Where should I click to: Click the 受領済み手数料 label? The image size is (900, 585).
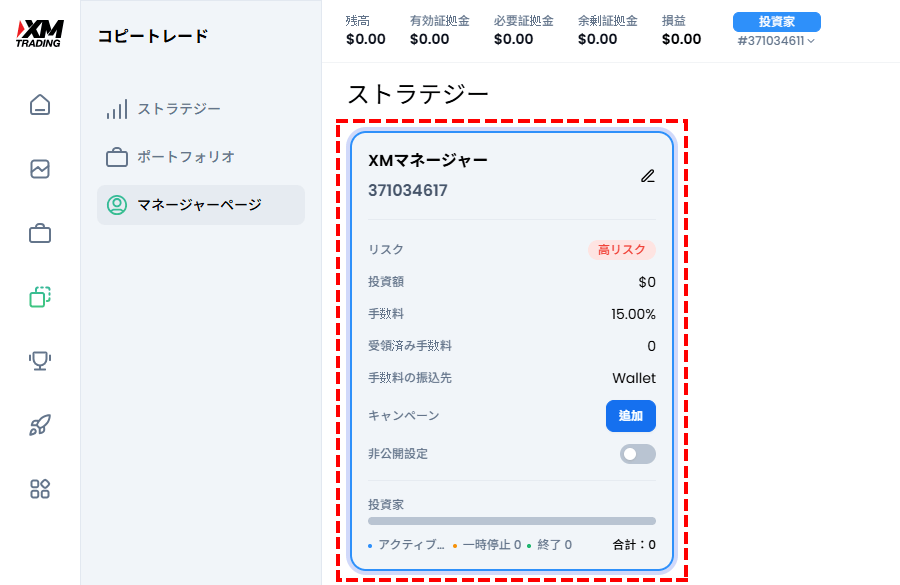[x=410, y=346]
